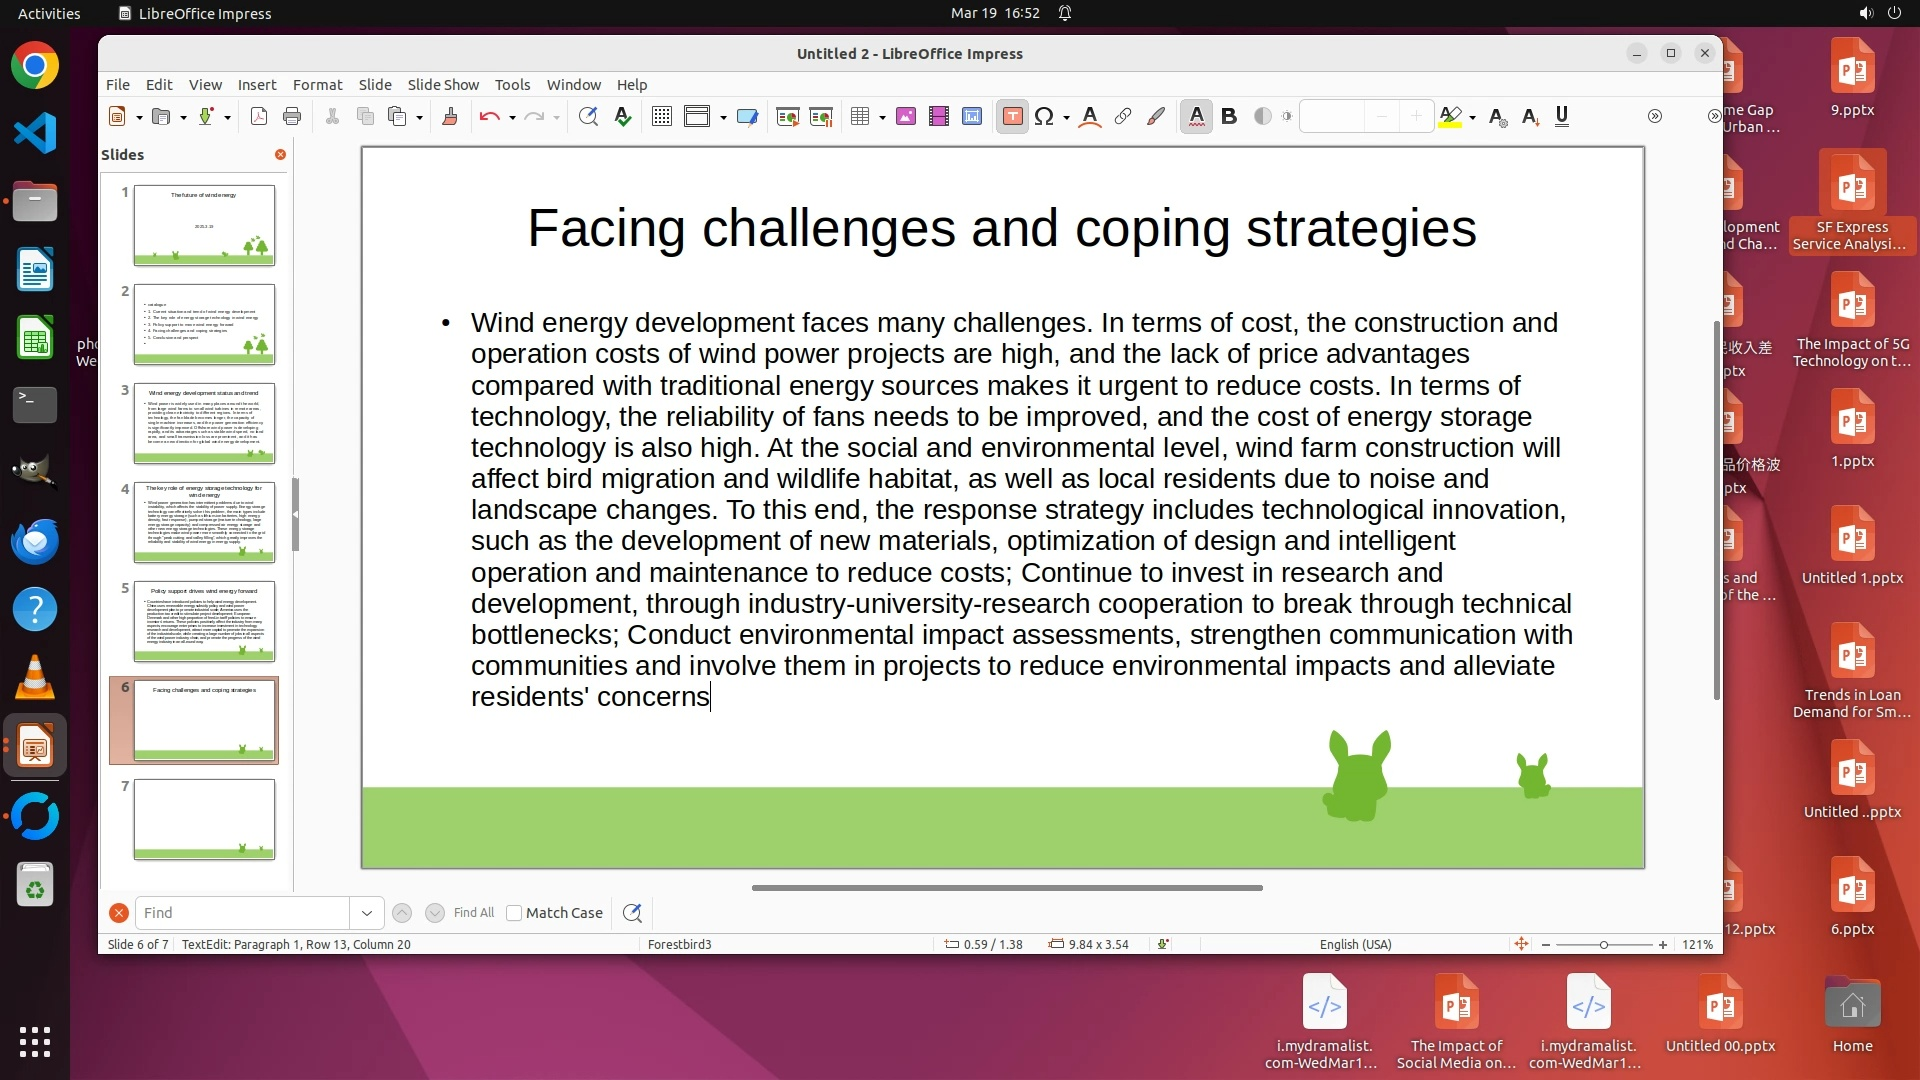Click the Insert Hyperlink chain icon

click(1123, 117)
